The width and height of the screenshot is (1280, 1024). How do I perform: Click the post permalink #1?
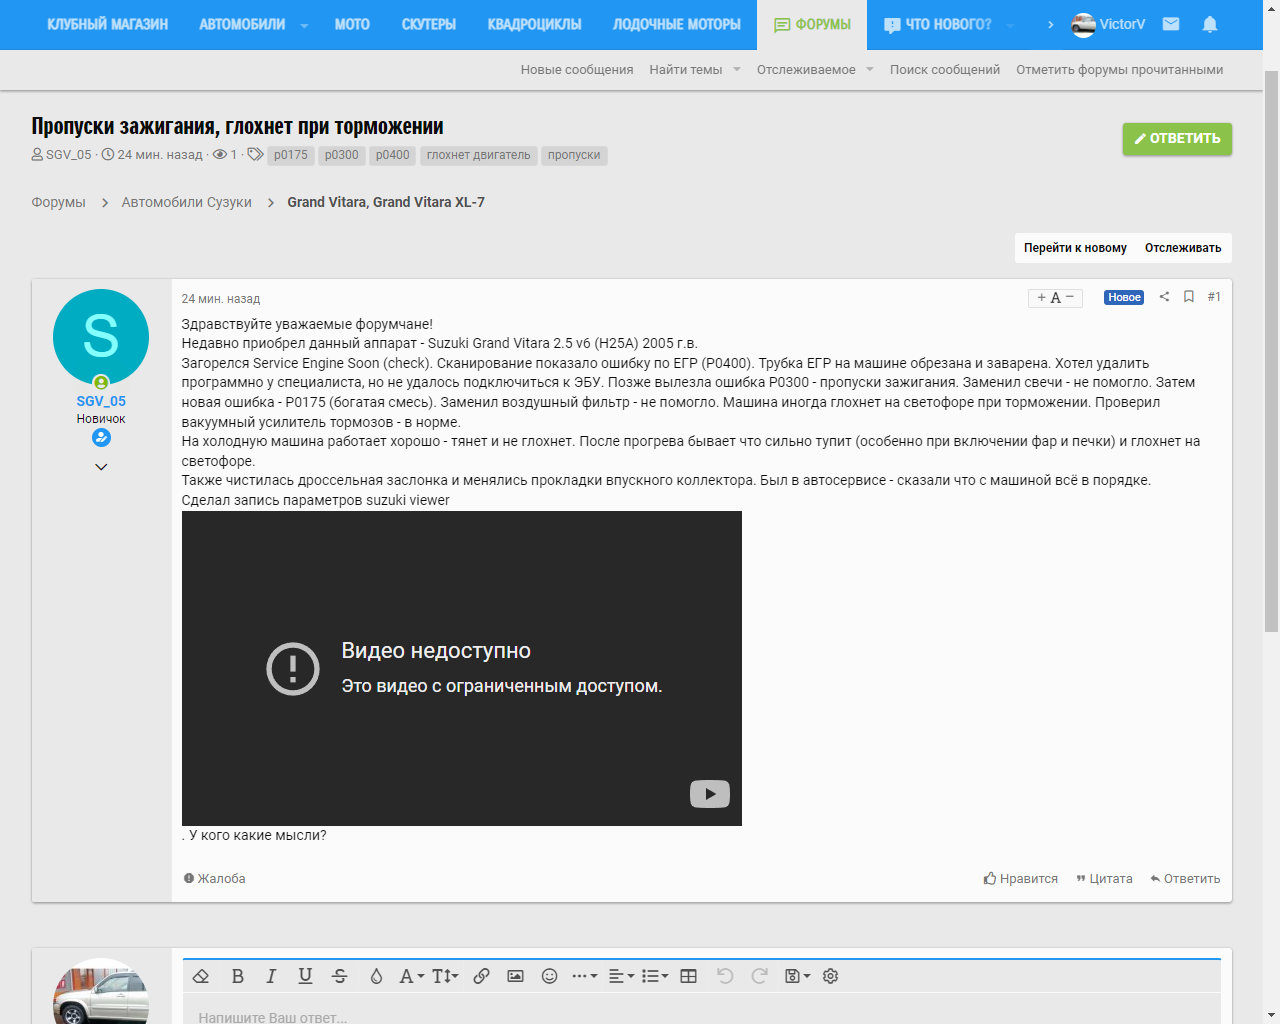[x=1214, y=297]
